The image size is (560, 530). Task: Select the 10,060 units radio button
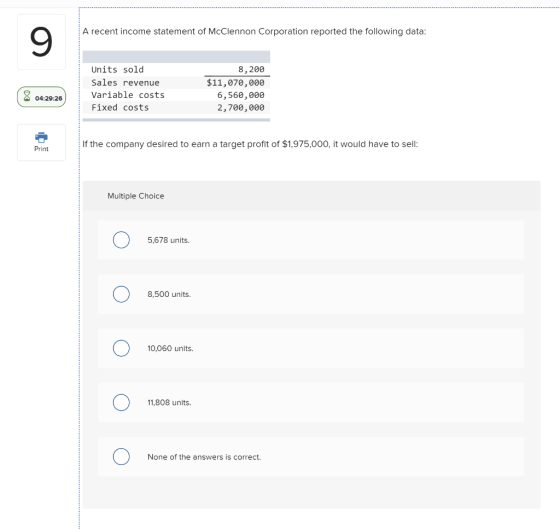tap(121, 349)
